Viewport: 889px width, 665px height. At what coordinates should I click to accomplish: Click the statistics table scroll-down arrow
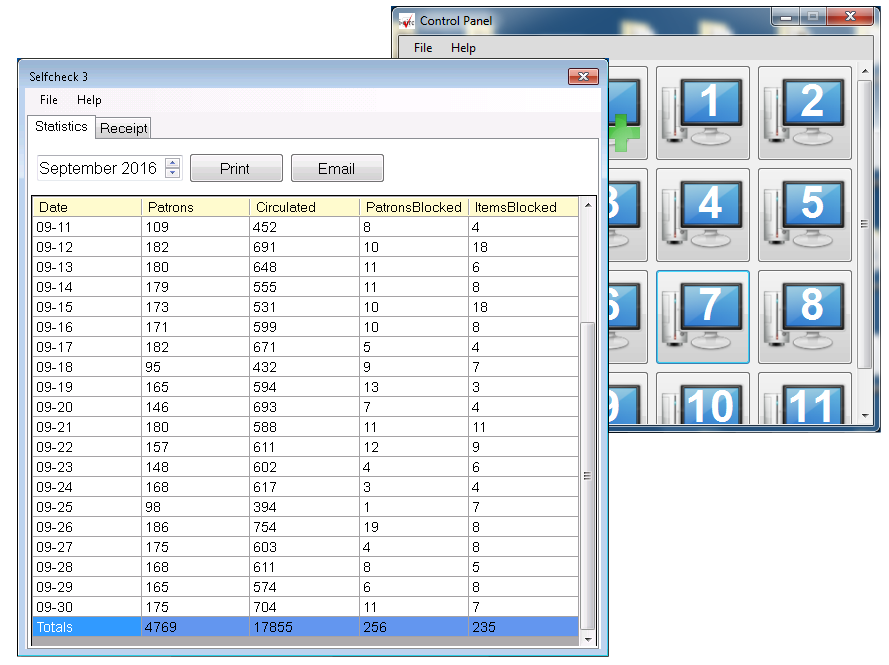588,639
